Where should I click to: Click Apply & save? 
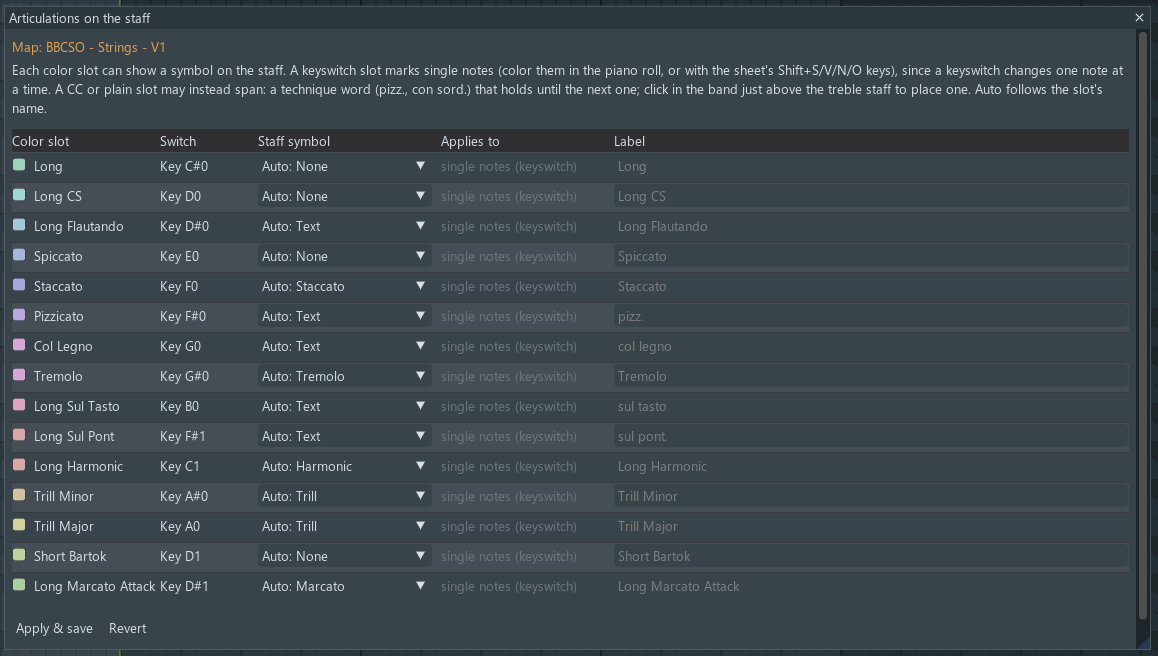(55, 629)
